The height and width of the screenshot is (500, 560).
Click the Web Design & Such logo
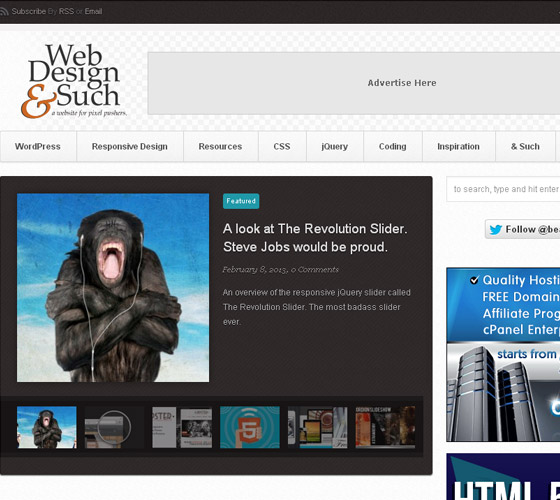coord(74,81)
